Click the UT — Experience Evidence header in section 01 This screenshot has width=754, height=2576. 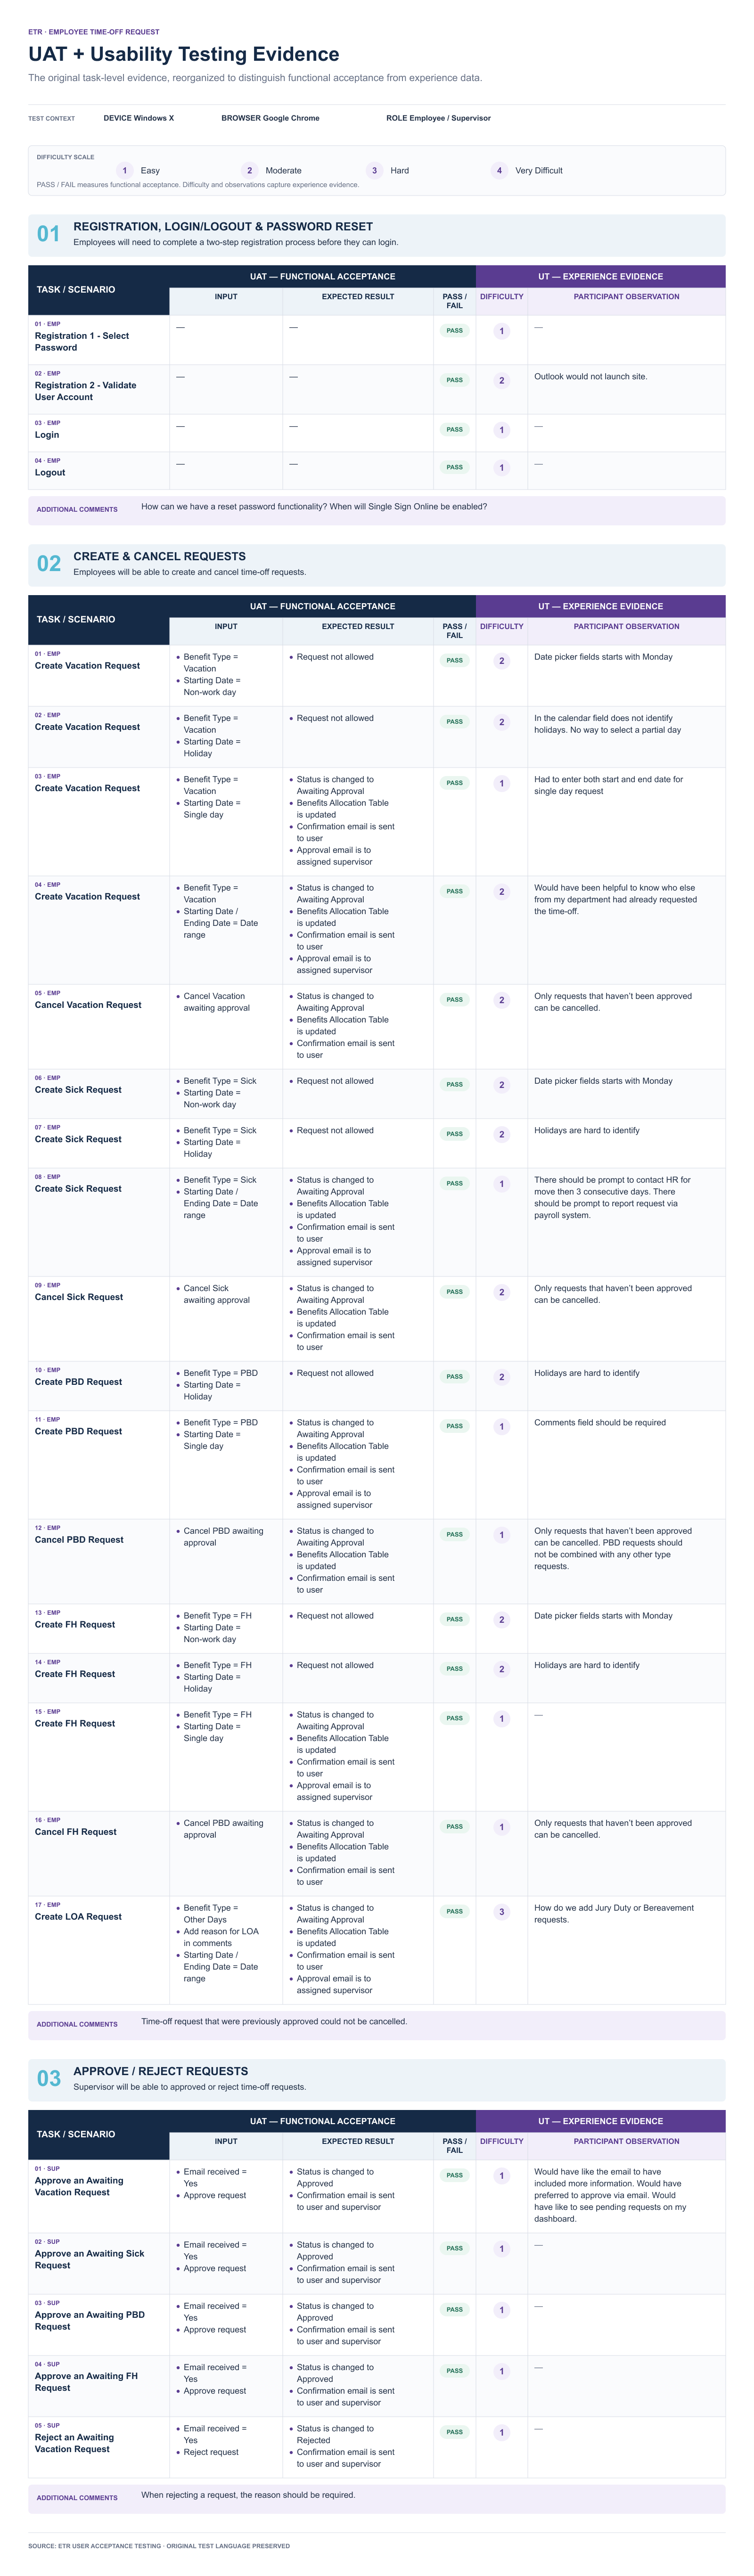point(601,276)
